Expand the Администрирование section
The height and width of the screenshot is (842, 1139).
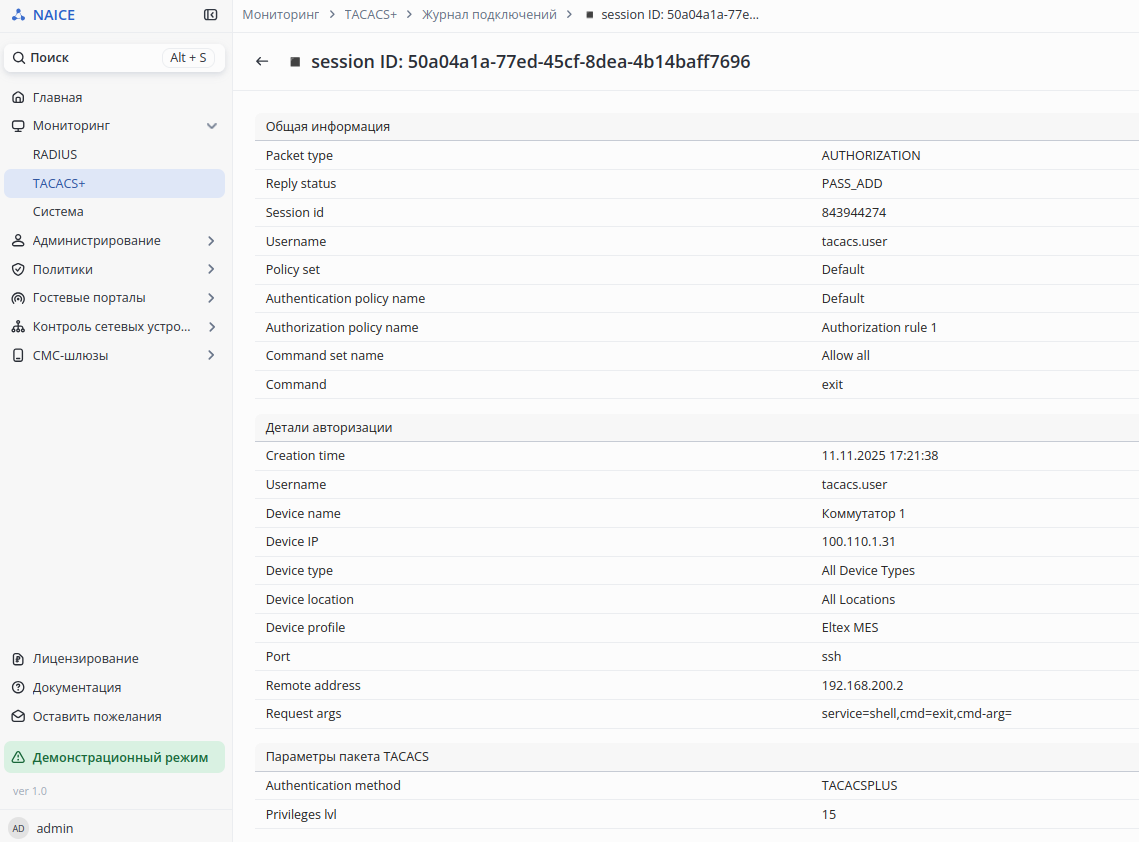[x=211, y=241]
